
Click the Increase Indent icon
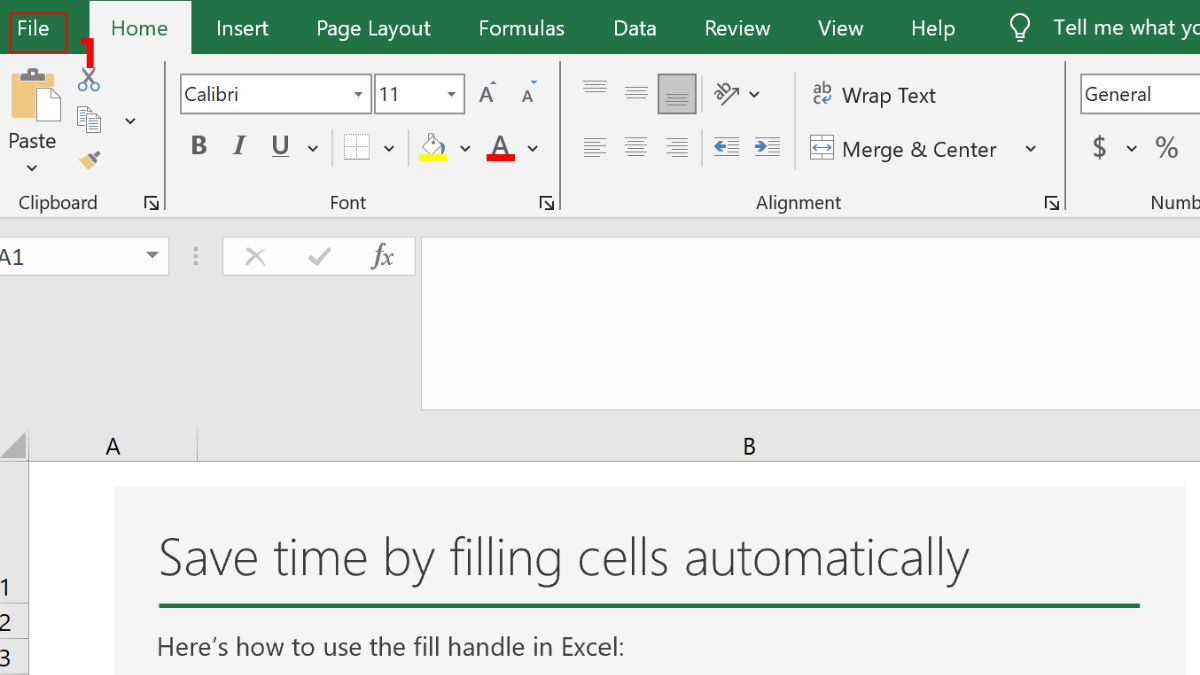(767, 147)
